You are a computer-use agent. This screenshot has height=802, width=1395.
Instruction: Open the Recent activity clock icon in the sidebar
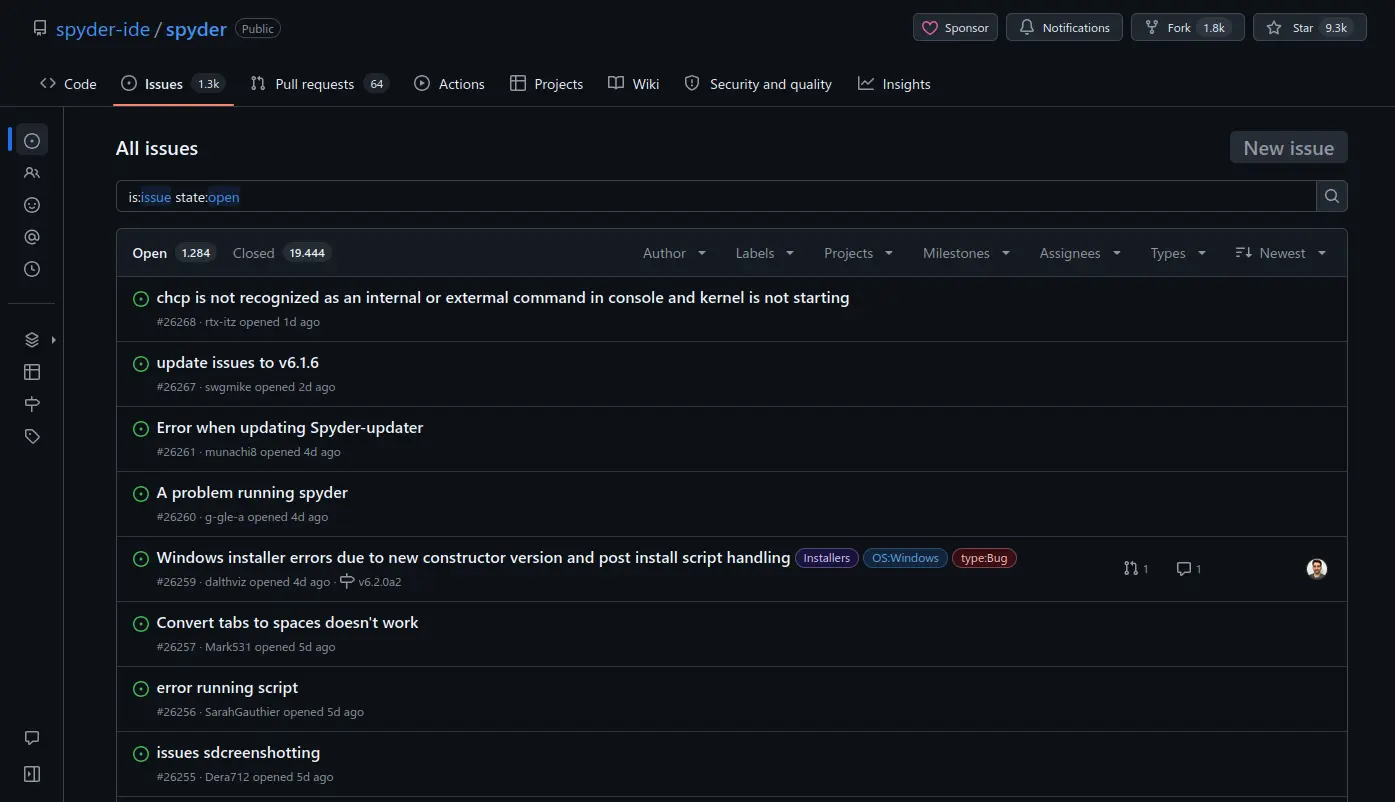coord(32,269)
